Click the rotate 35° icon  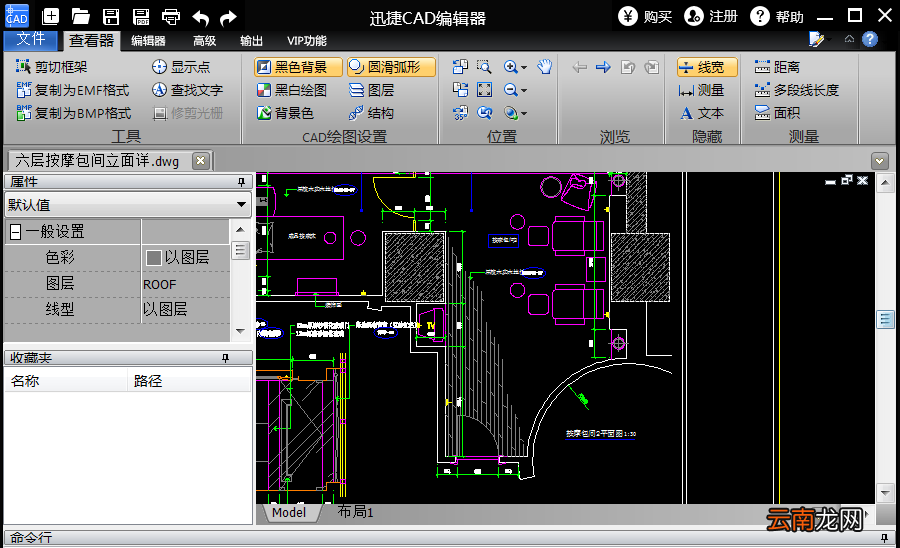(460, 113)
